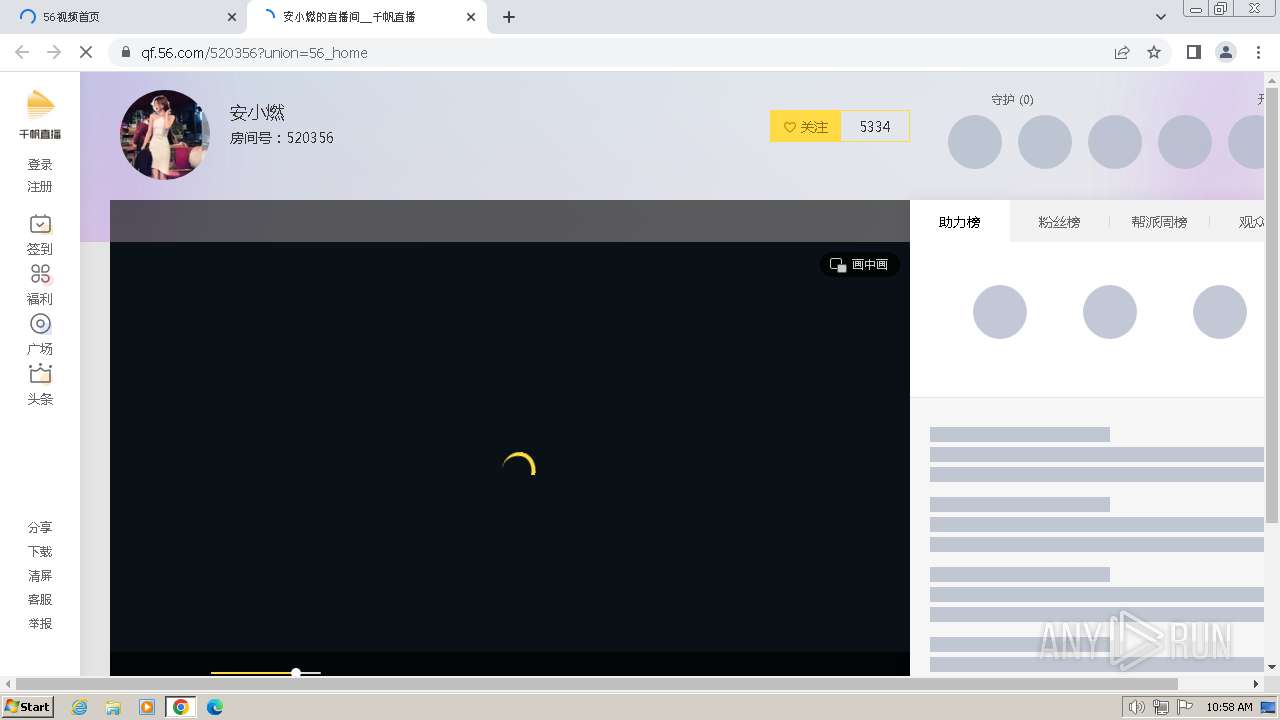Open 安小燃 avatar picture
This screenshot has height=720, width=1280.
pyautogui.click(x=165, y=135)
